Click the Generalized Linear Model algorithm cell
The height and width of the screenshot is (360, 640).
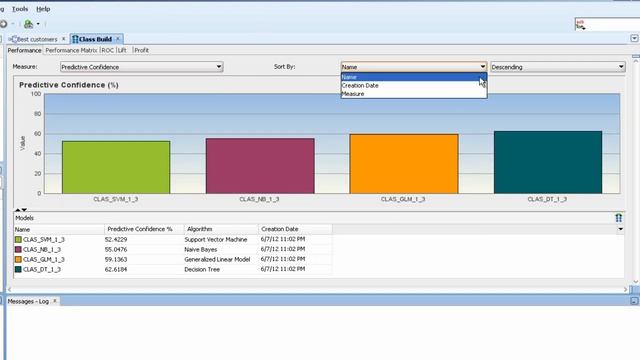[217, 260]
